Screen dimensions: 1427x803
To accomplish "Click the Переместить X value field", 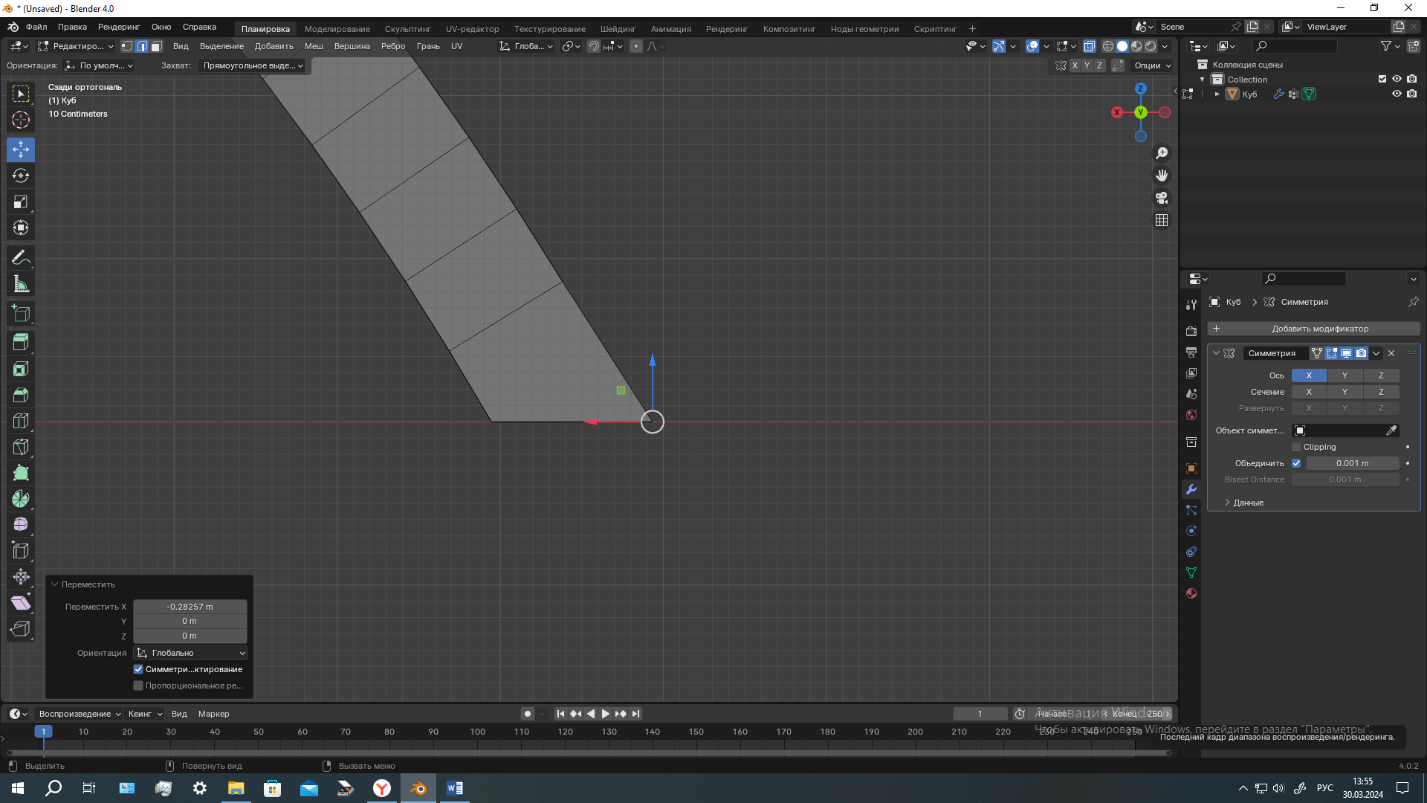I will click(190, 607).
